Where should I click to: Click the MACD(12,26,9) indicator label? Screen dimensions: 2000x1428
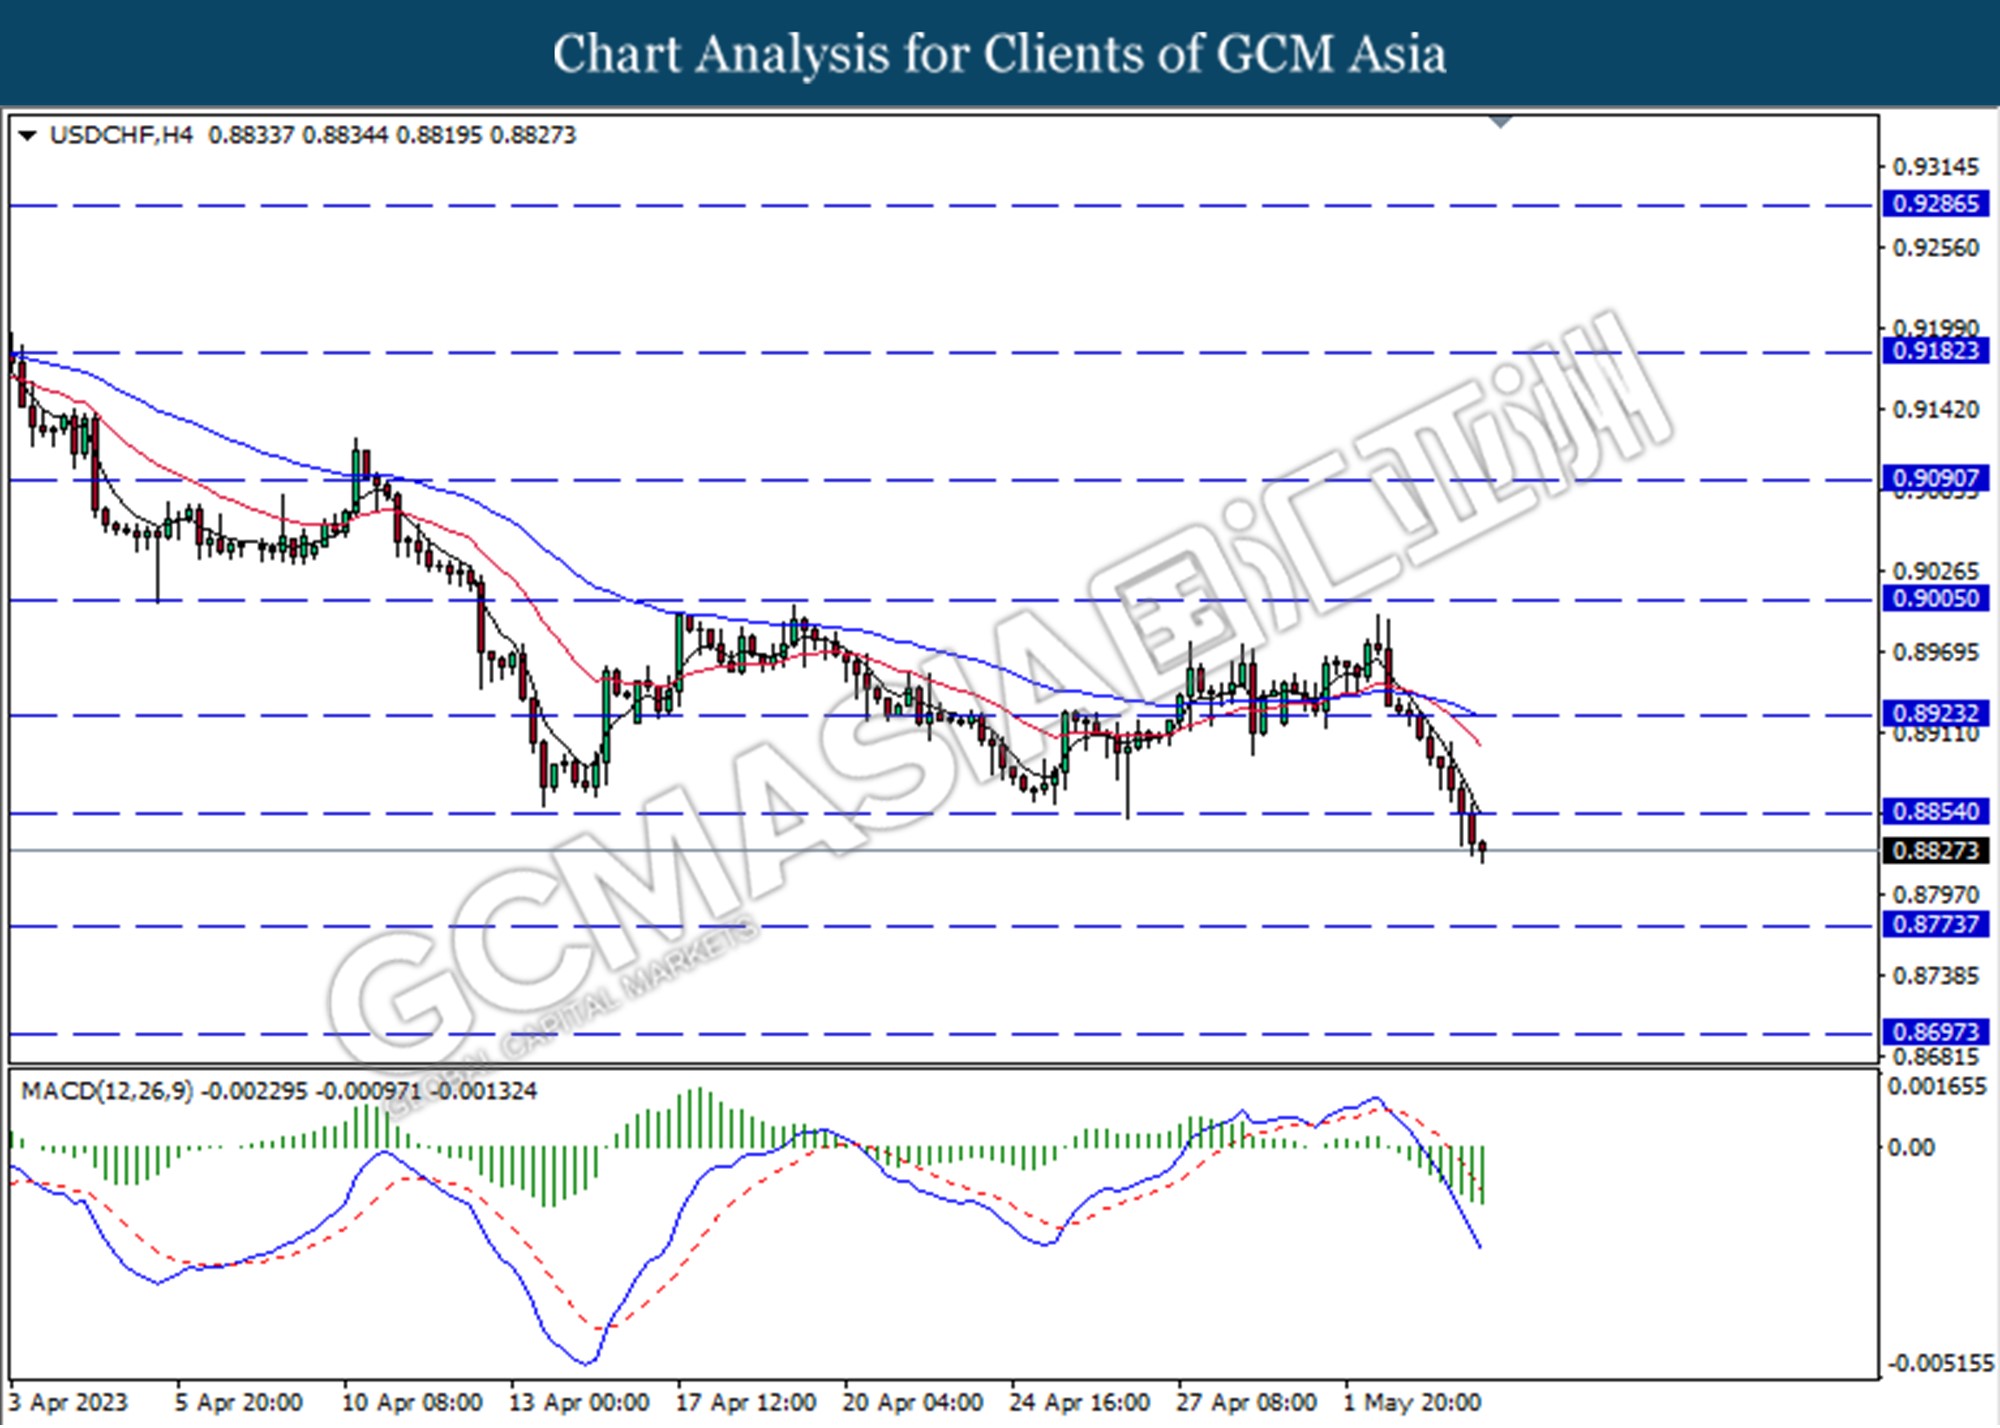pyautogui.click(x=107, y=1091)
